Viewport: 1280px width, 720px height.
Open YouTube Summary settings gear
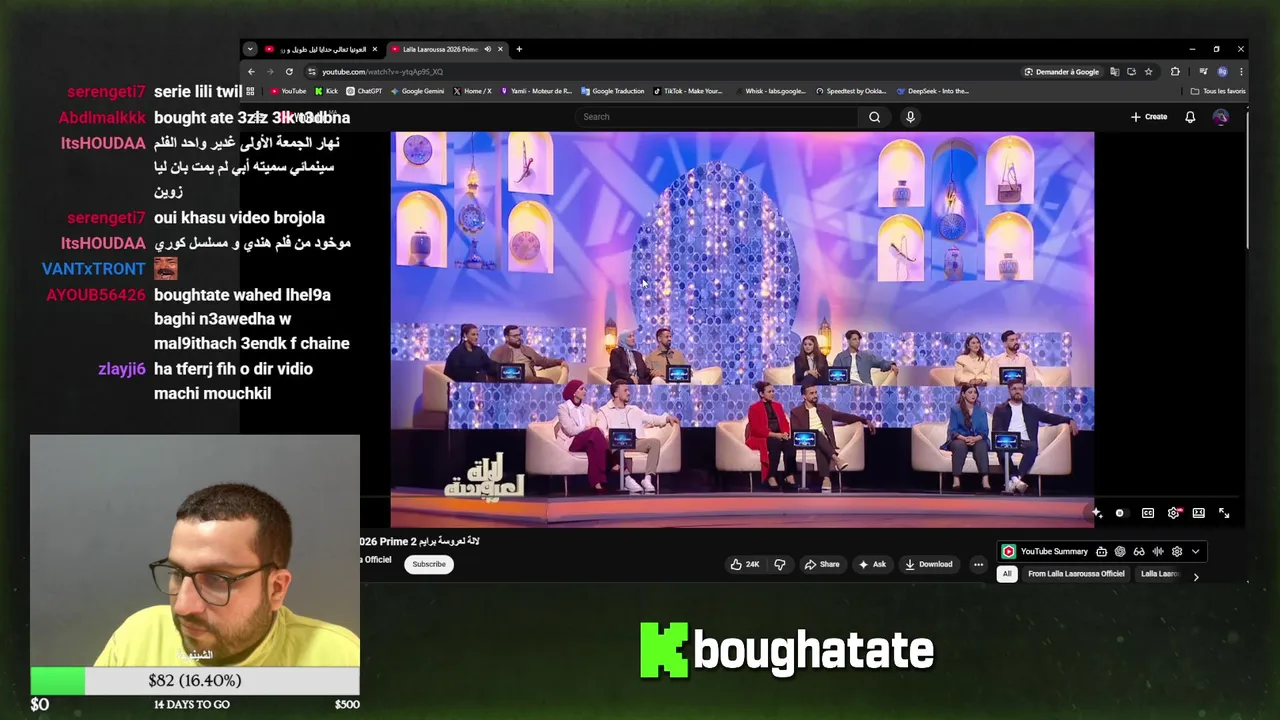point(1177,552)
